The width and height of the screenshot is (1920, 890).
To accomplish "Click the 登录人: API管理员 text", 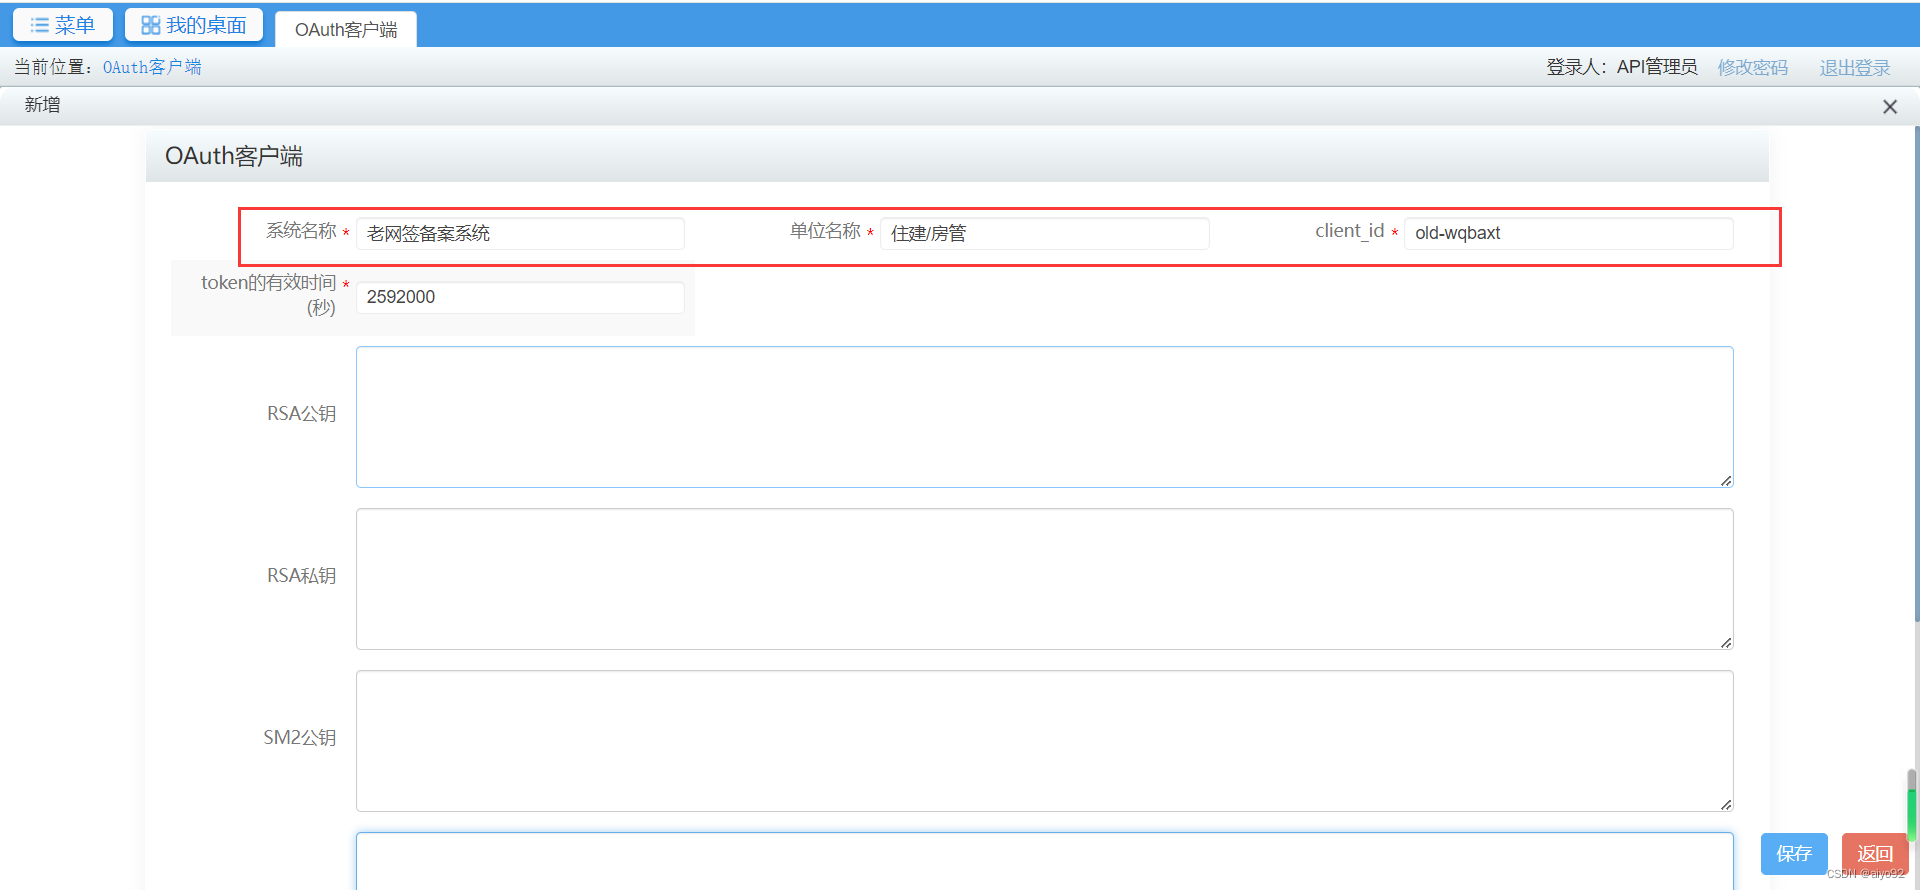I will coord(1622,67).
